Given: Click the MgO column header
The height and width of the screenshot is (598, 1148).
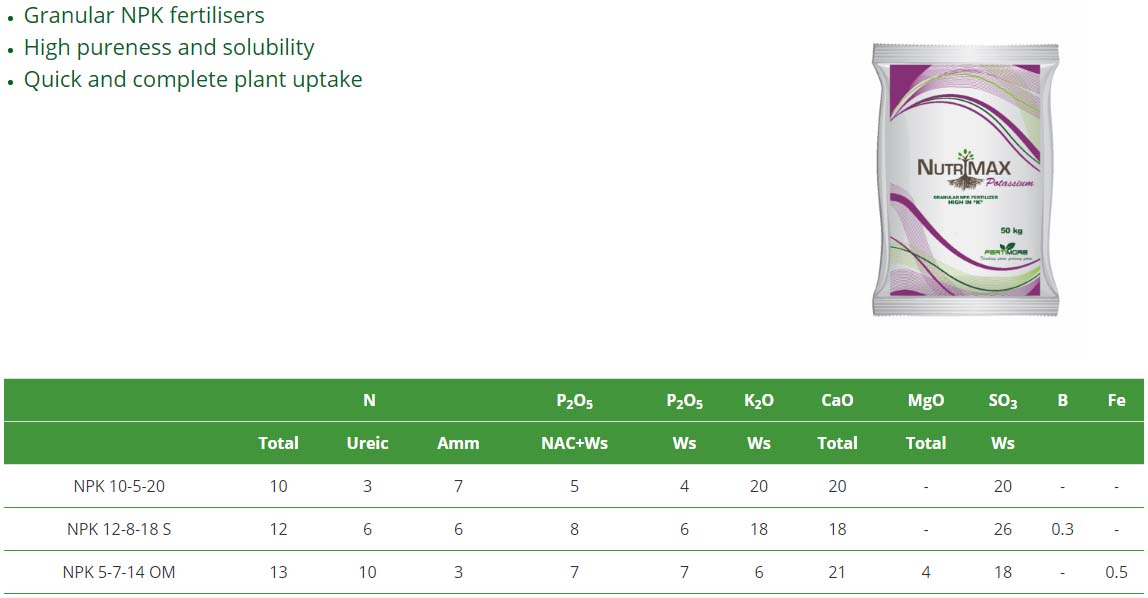Looking at the screenshot, I should 926,400.
